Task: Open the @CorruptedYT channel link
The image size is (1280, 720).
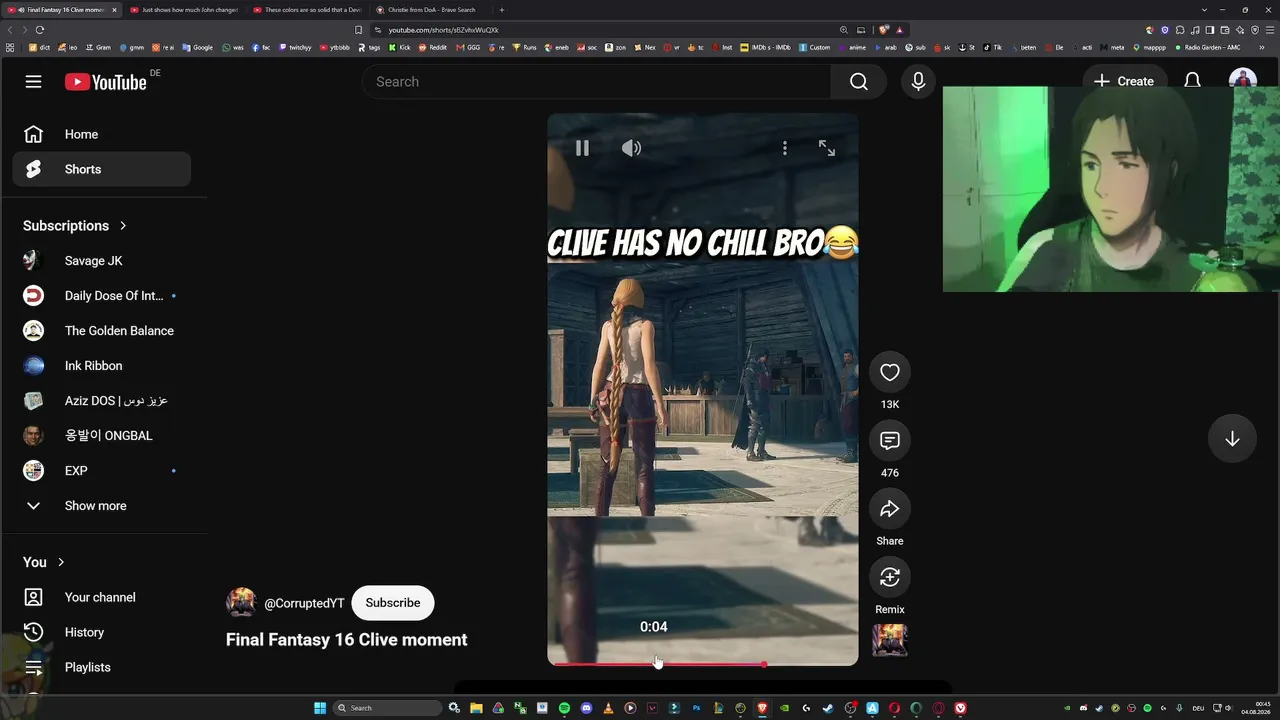Action: coord(304,604)
